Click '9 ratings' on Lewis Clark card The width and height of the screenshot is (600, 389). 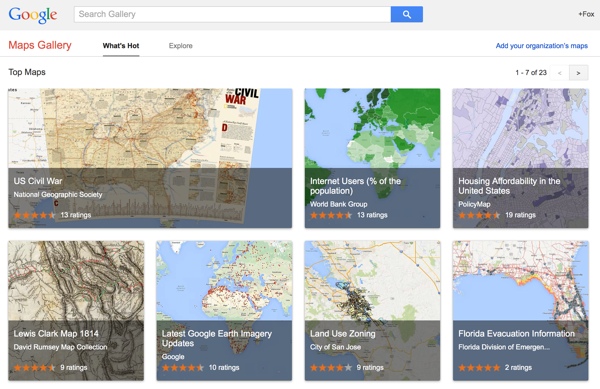(x=74, y=368)
